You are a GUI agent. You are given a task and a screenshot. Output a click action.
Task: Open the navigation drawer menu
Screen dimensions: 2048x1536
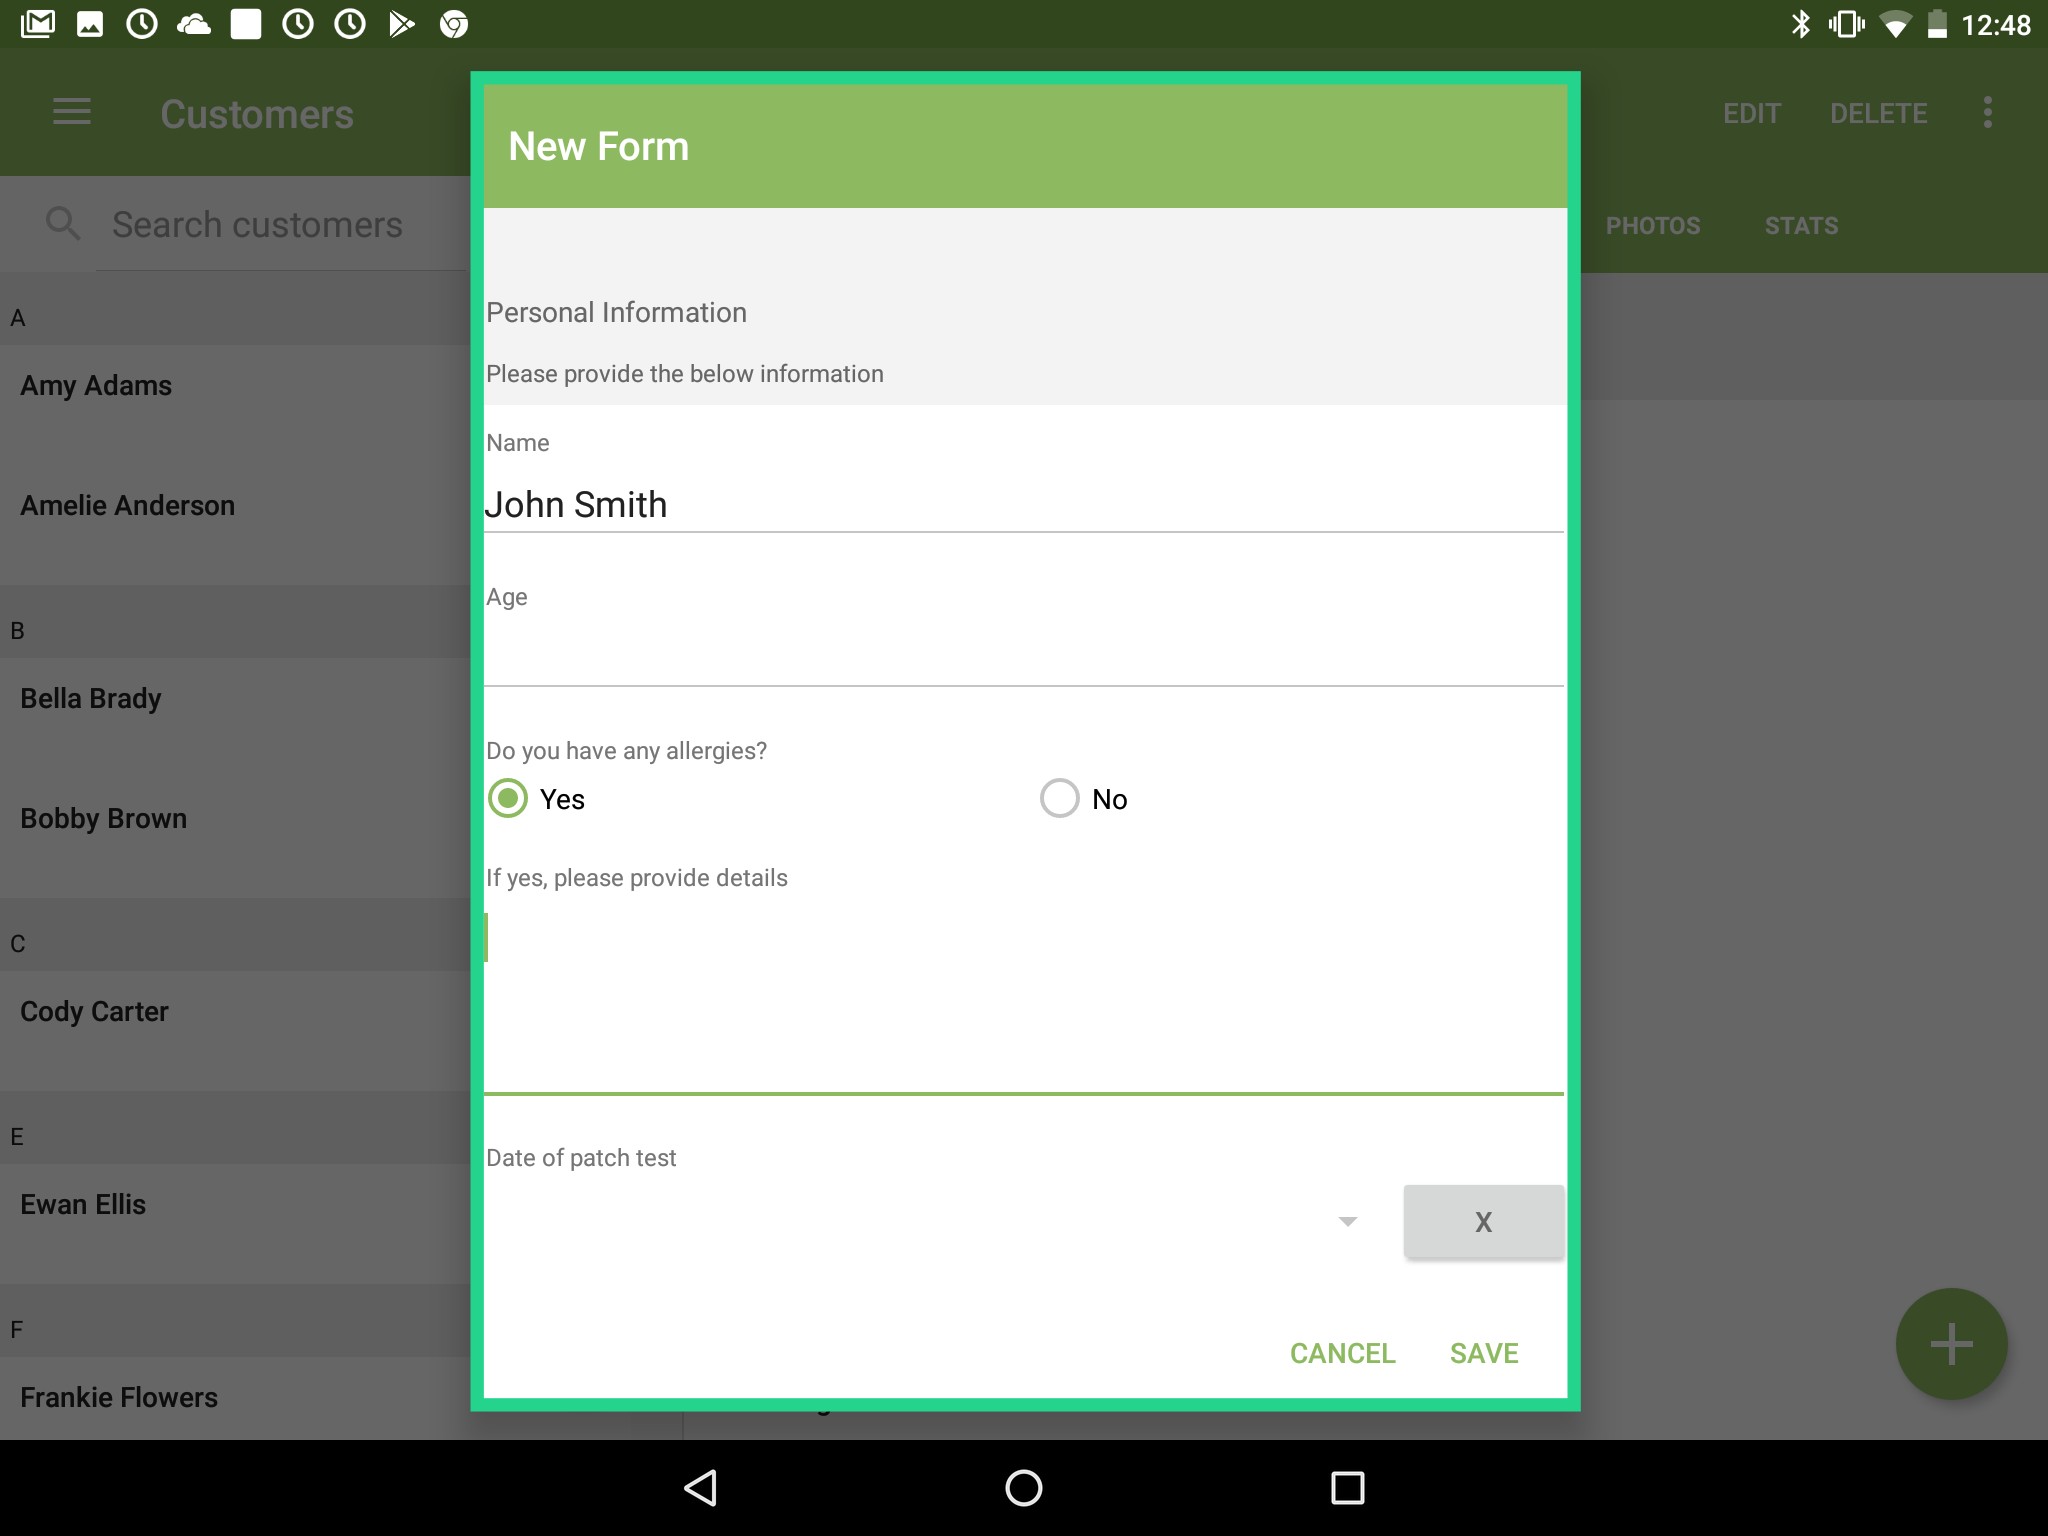71,113
